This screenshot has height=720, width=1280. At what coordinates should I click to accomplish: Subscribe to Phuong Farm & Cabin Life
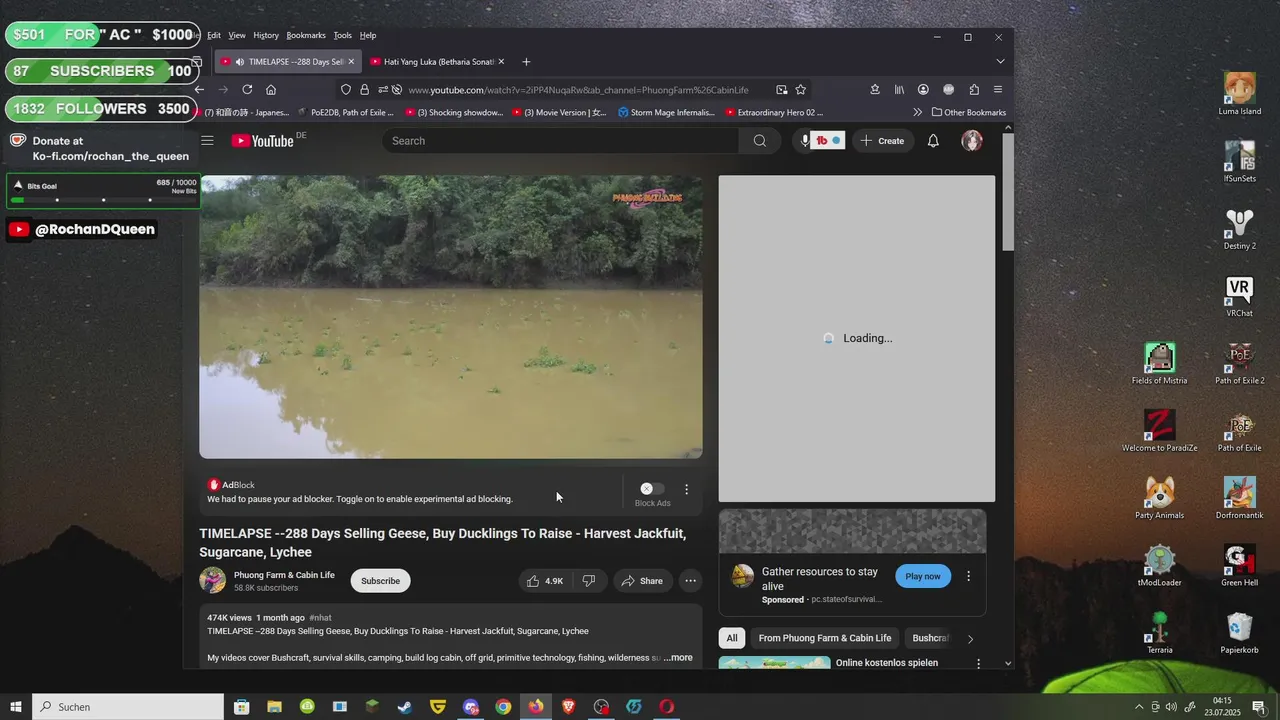pos(380,581)
